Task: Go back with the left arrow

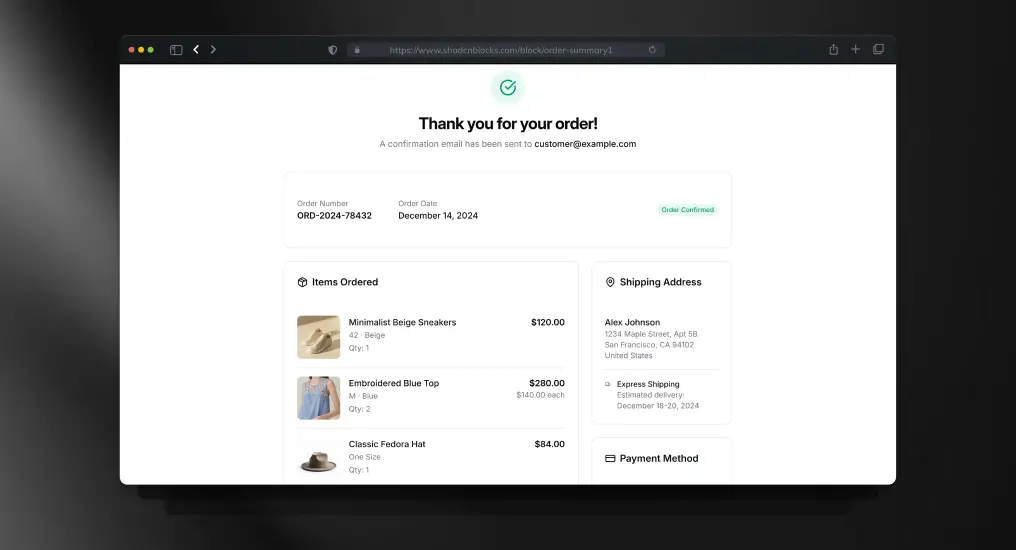Action: (x=196, y=49)
